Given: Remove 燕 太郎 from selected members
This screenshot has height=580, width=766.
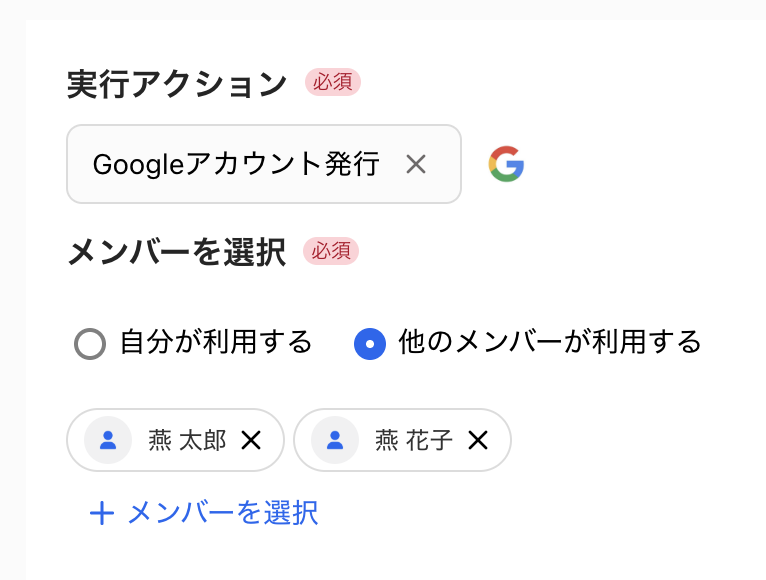Looking at the screenshot, I should [x=251, y=440].
